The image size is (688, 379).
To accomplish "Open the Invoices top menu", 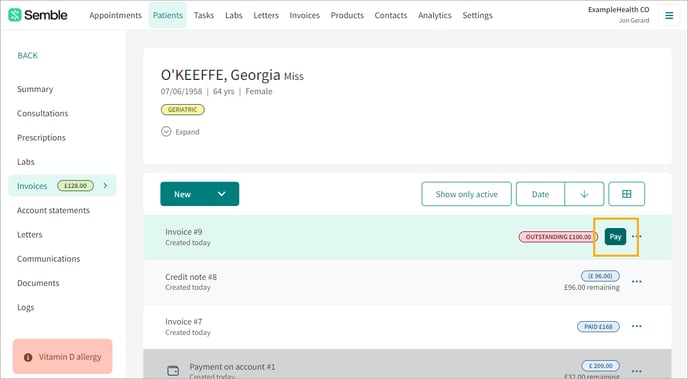I will pos(305,15).
